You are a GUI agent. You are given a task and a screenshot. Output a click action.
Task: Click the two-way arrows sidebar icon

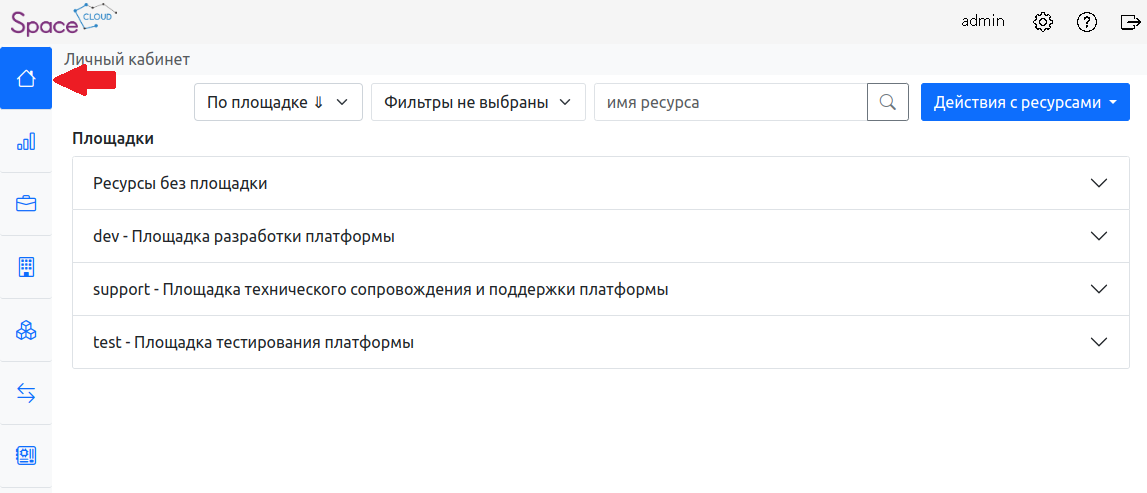[26, 394]
